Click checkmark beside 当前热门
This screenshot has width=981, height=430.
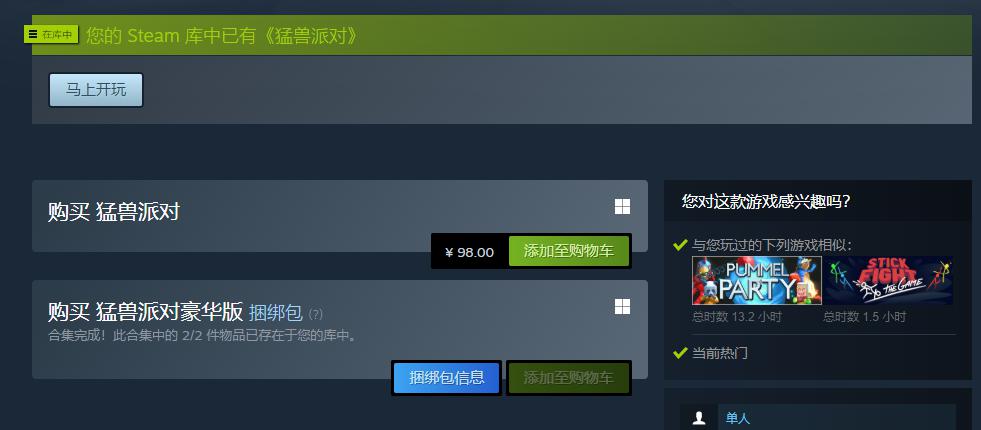tap(680, 353)
